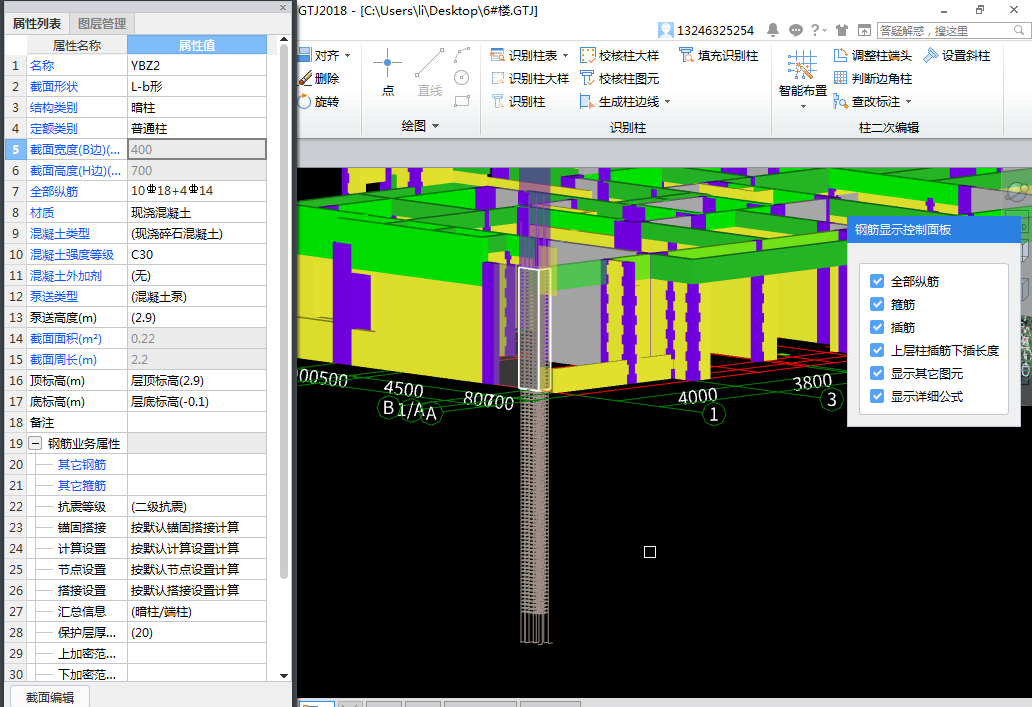Click 查改标注 tool

867,101
